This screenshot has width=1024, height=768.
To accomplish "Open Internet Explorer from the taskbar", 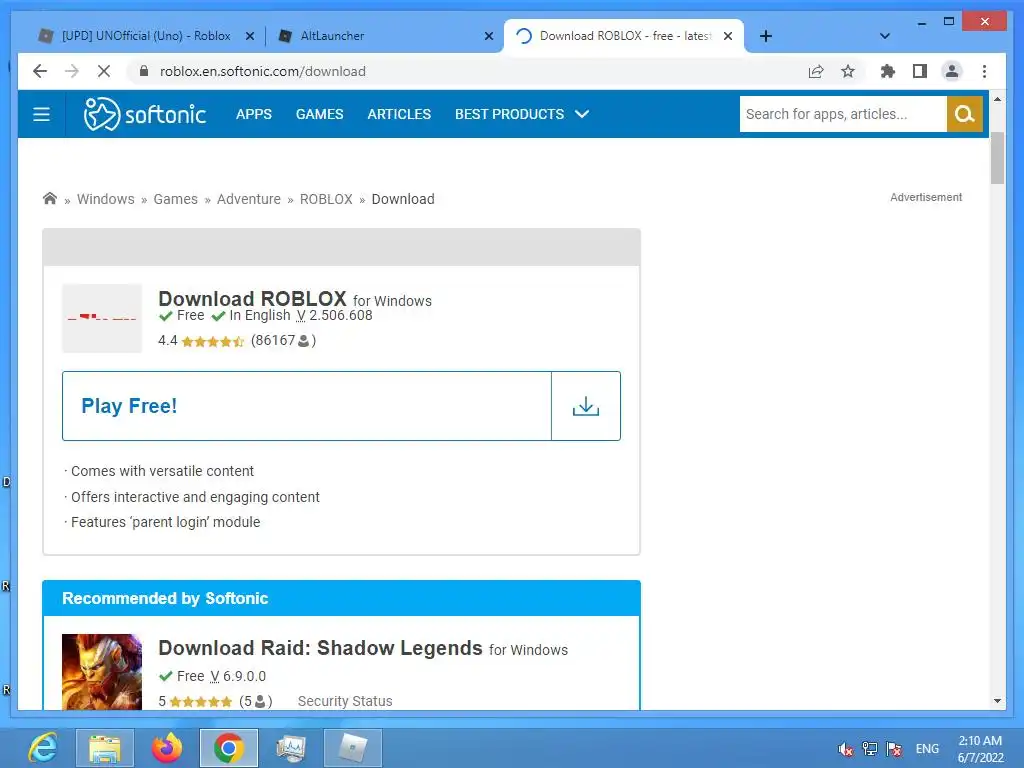I will coord(43,748).
